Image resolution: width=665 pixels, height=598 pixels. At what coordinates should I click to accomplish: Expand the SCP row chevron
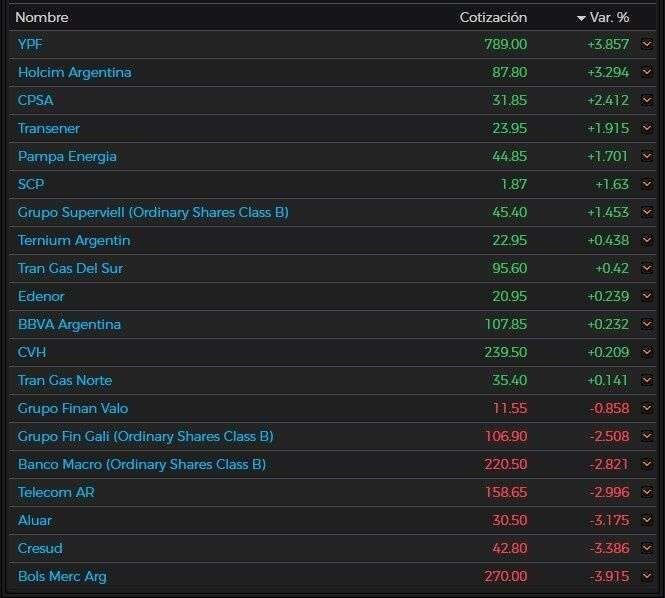pyautogui.click(x=647, y=184)
